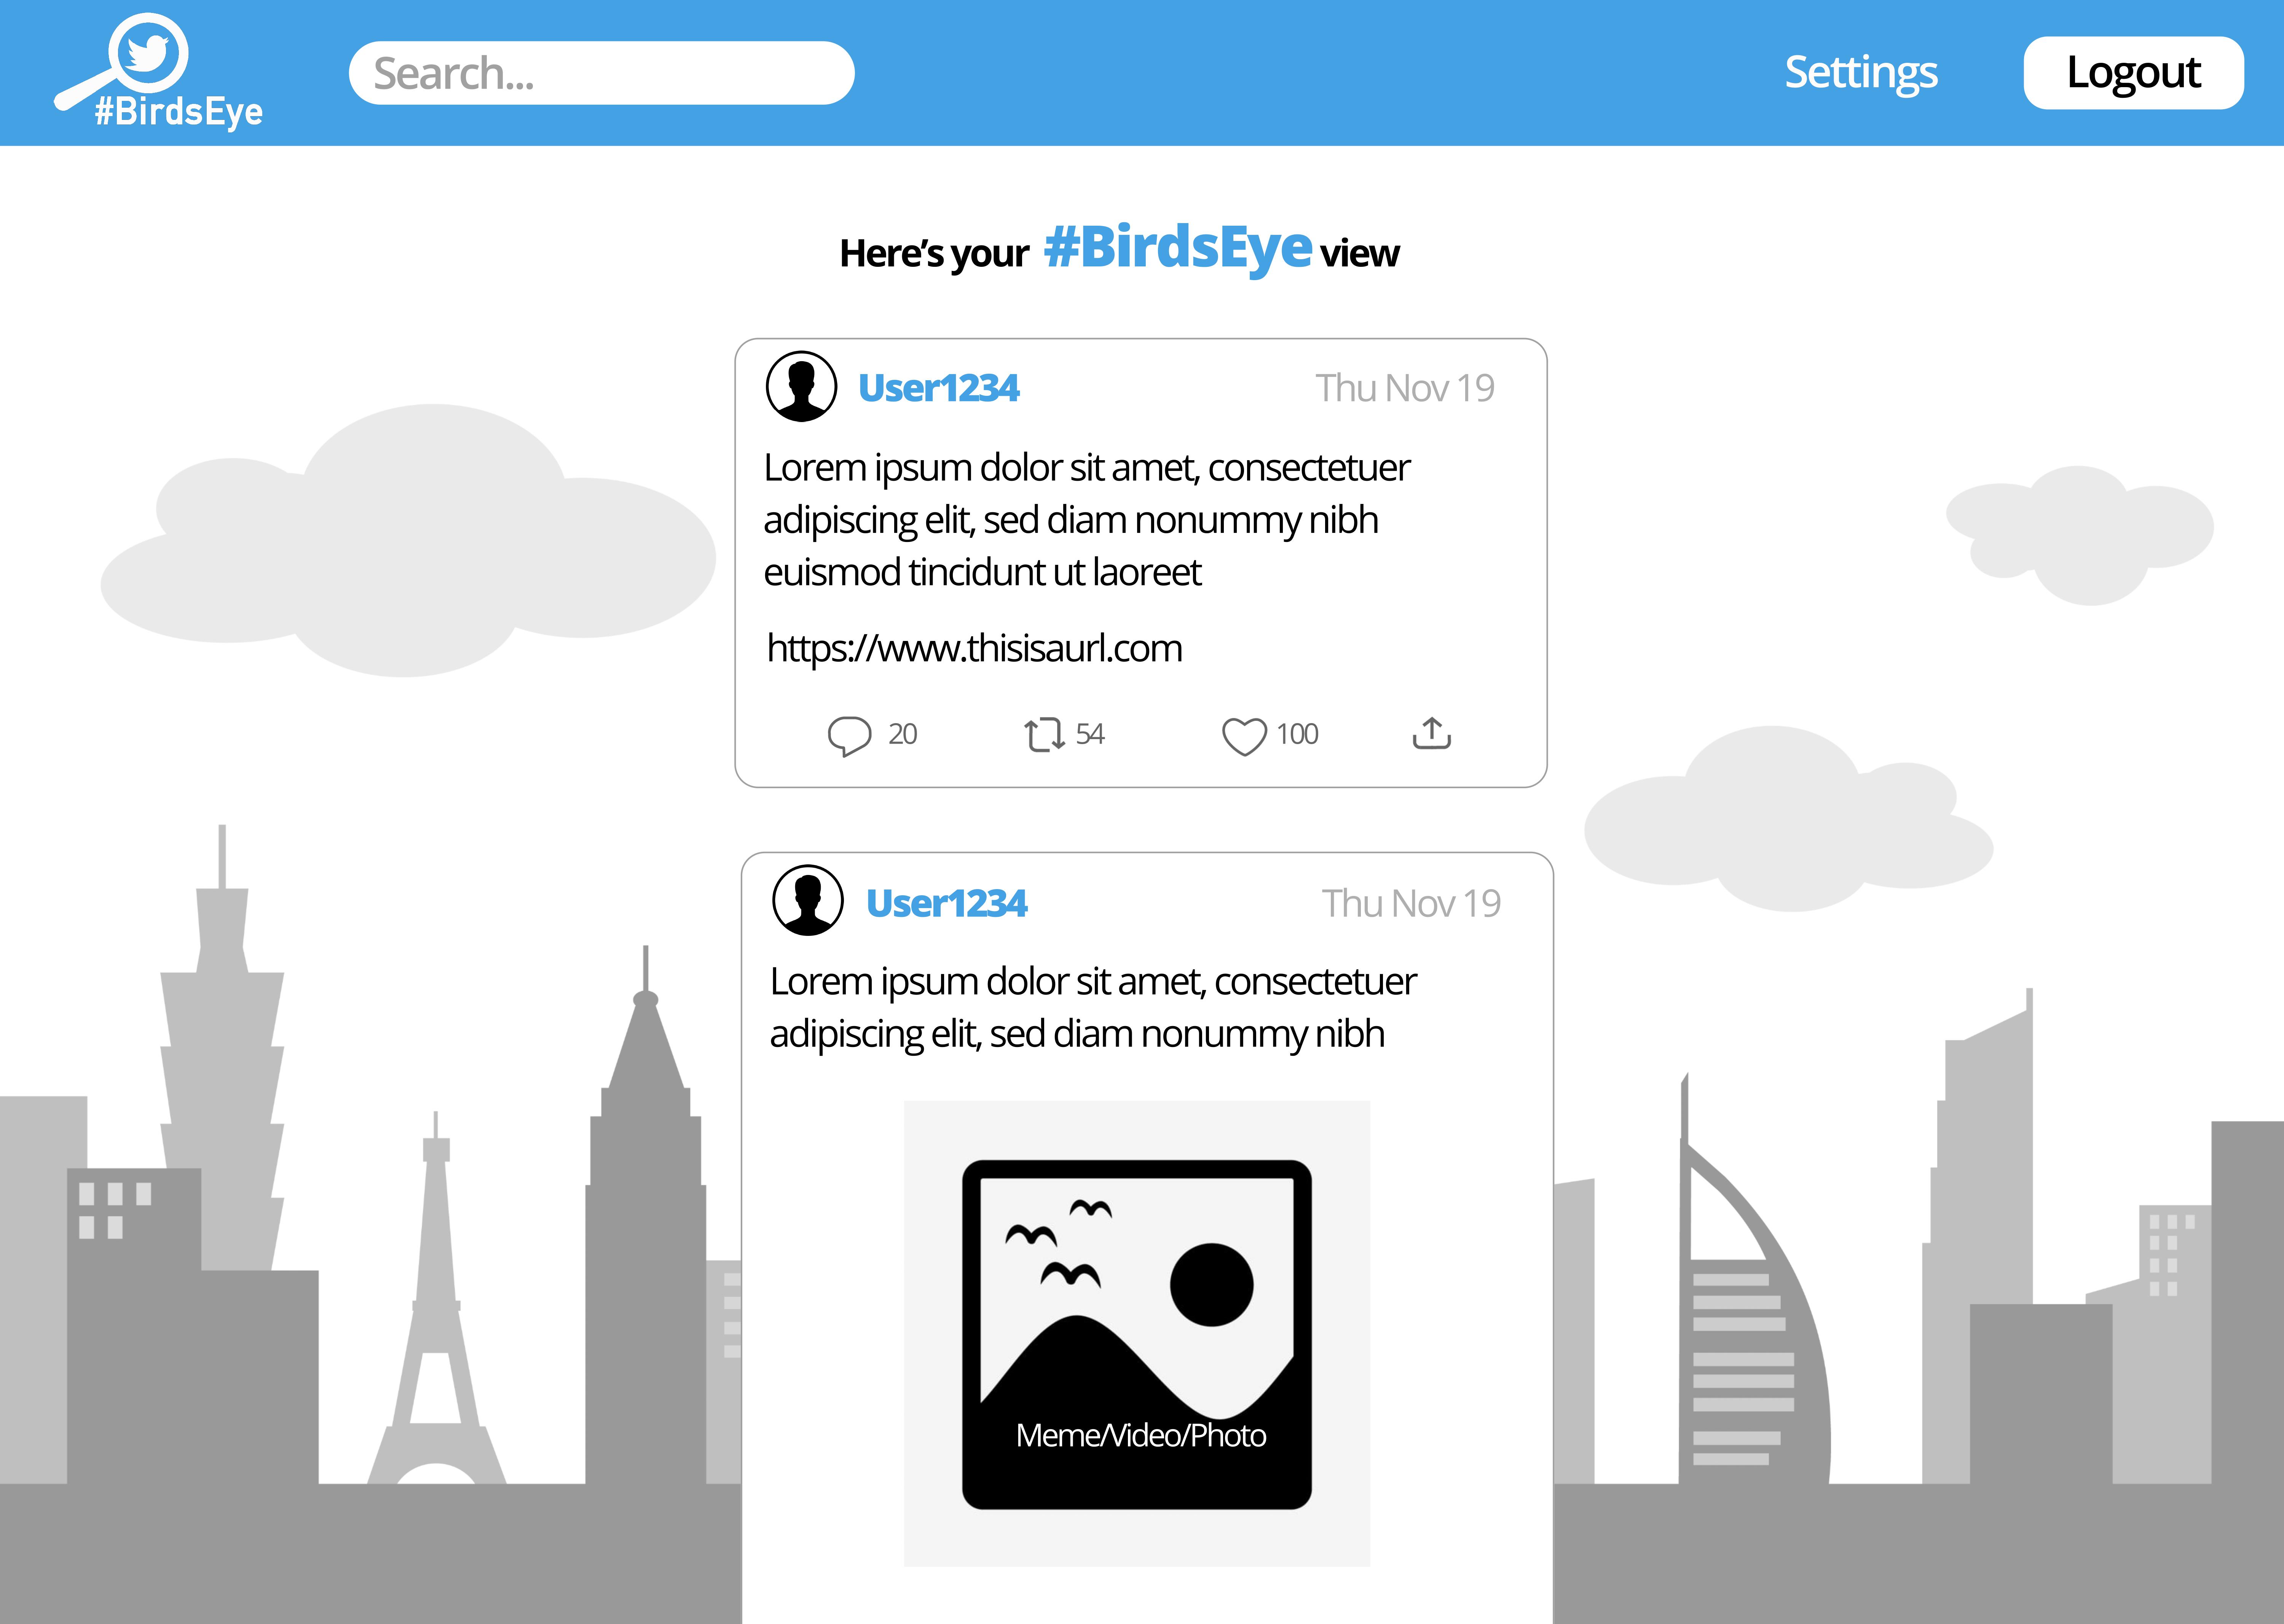This screenshot has width=2284, height=1624.
Task: Click the retweet count 54
Action: (1090, 734)
